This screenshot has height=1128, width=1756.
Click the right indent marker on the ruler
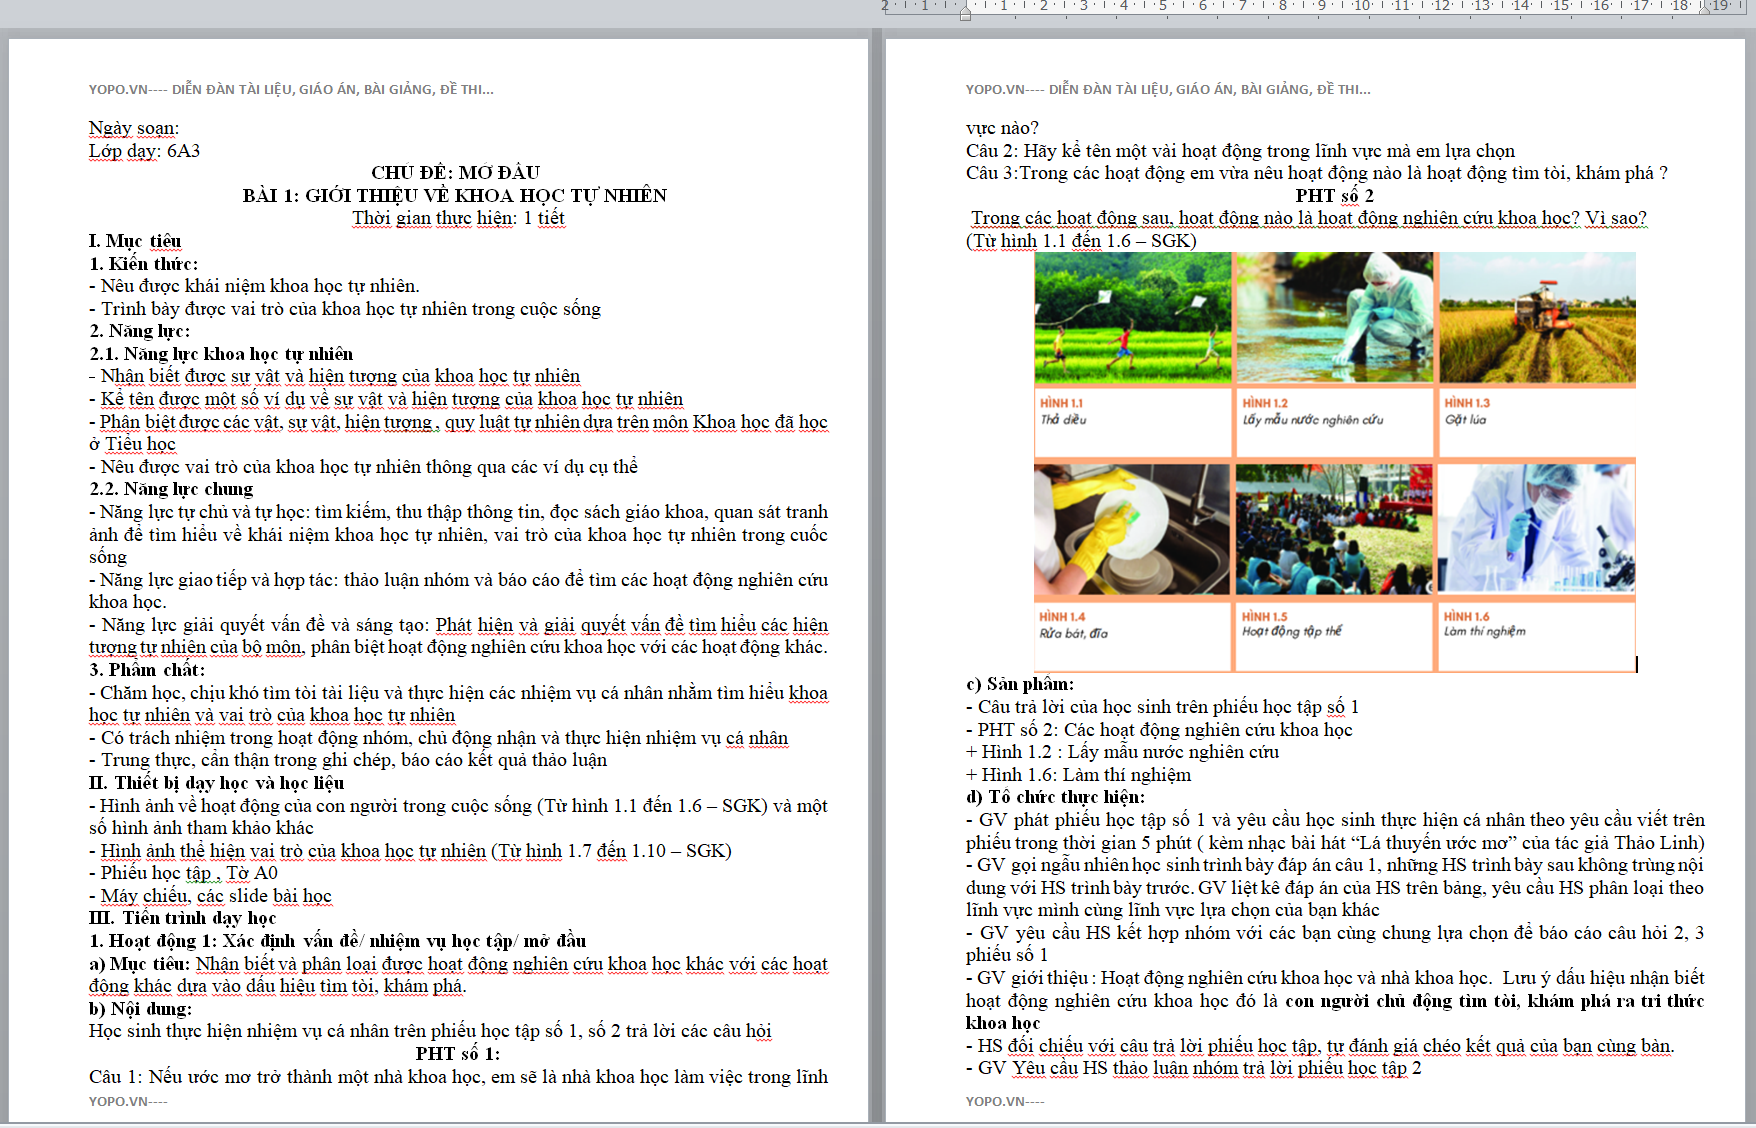click(x=1705, y=9)
